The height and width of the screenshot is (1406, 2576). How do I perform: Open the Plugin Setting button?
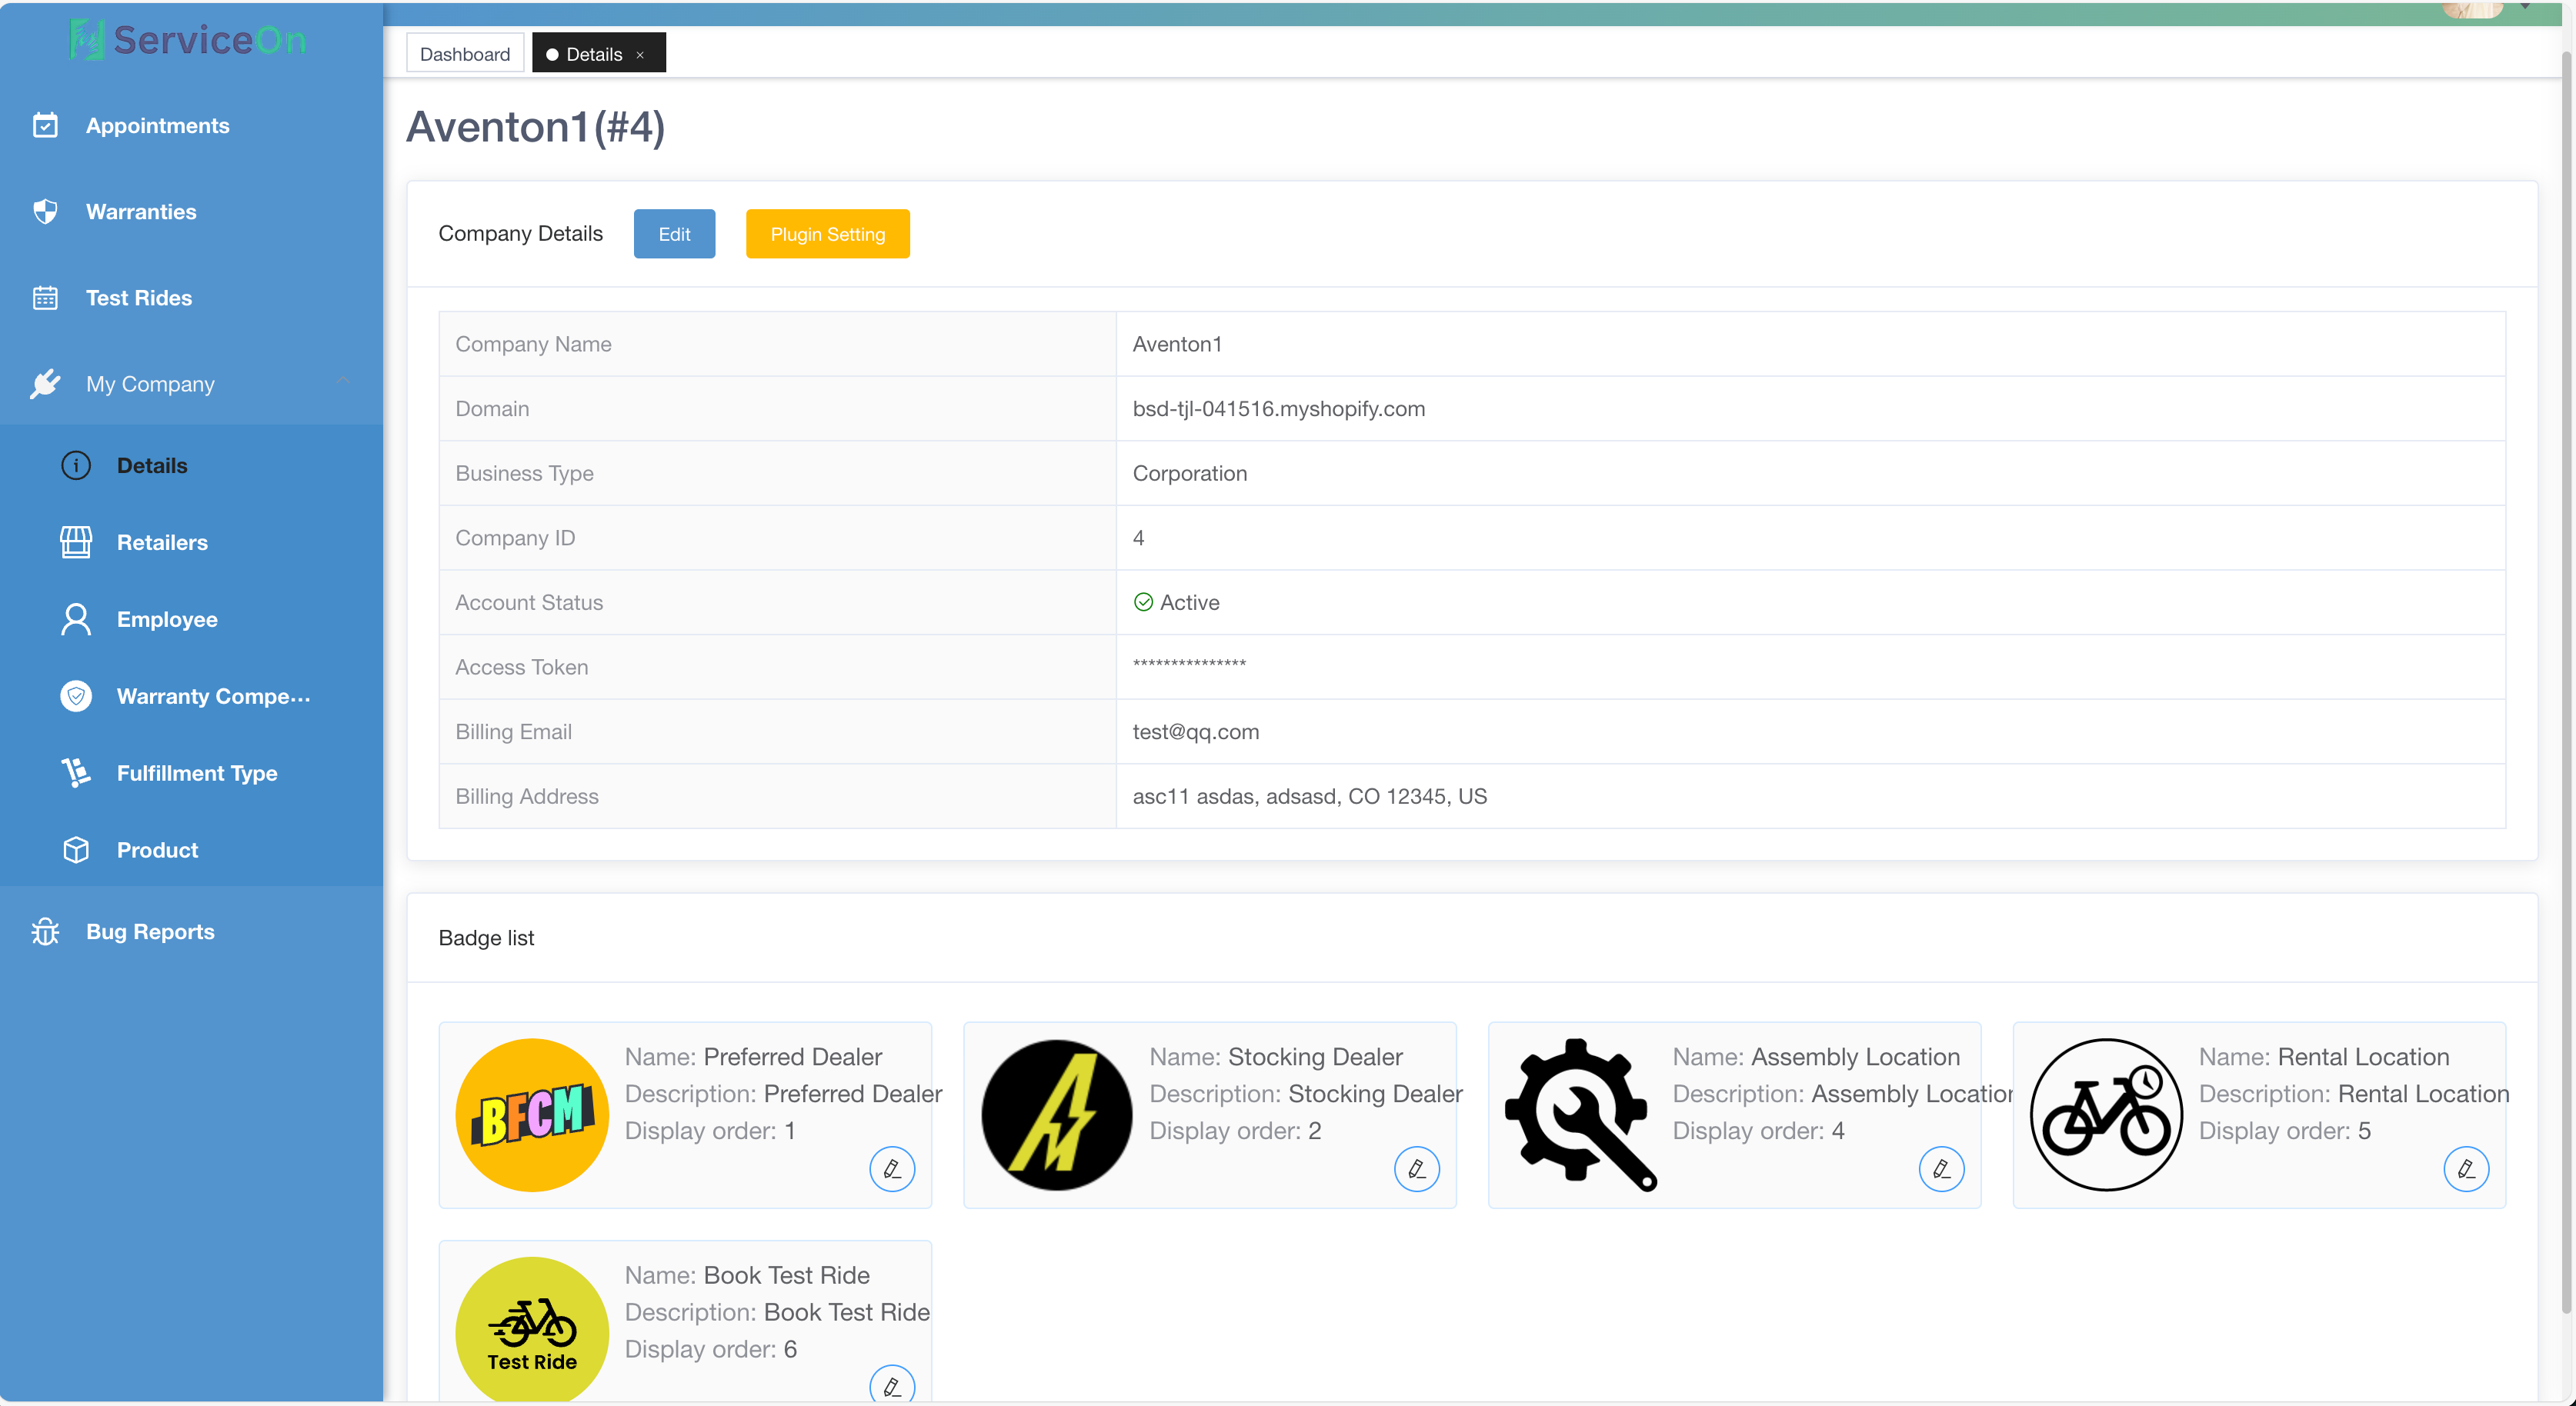(x=827, y=234)
